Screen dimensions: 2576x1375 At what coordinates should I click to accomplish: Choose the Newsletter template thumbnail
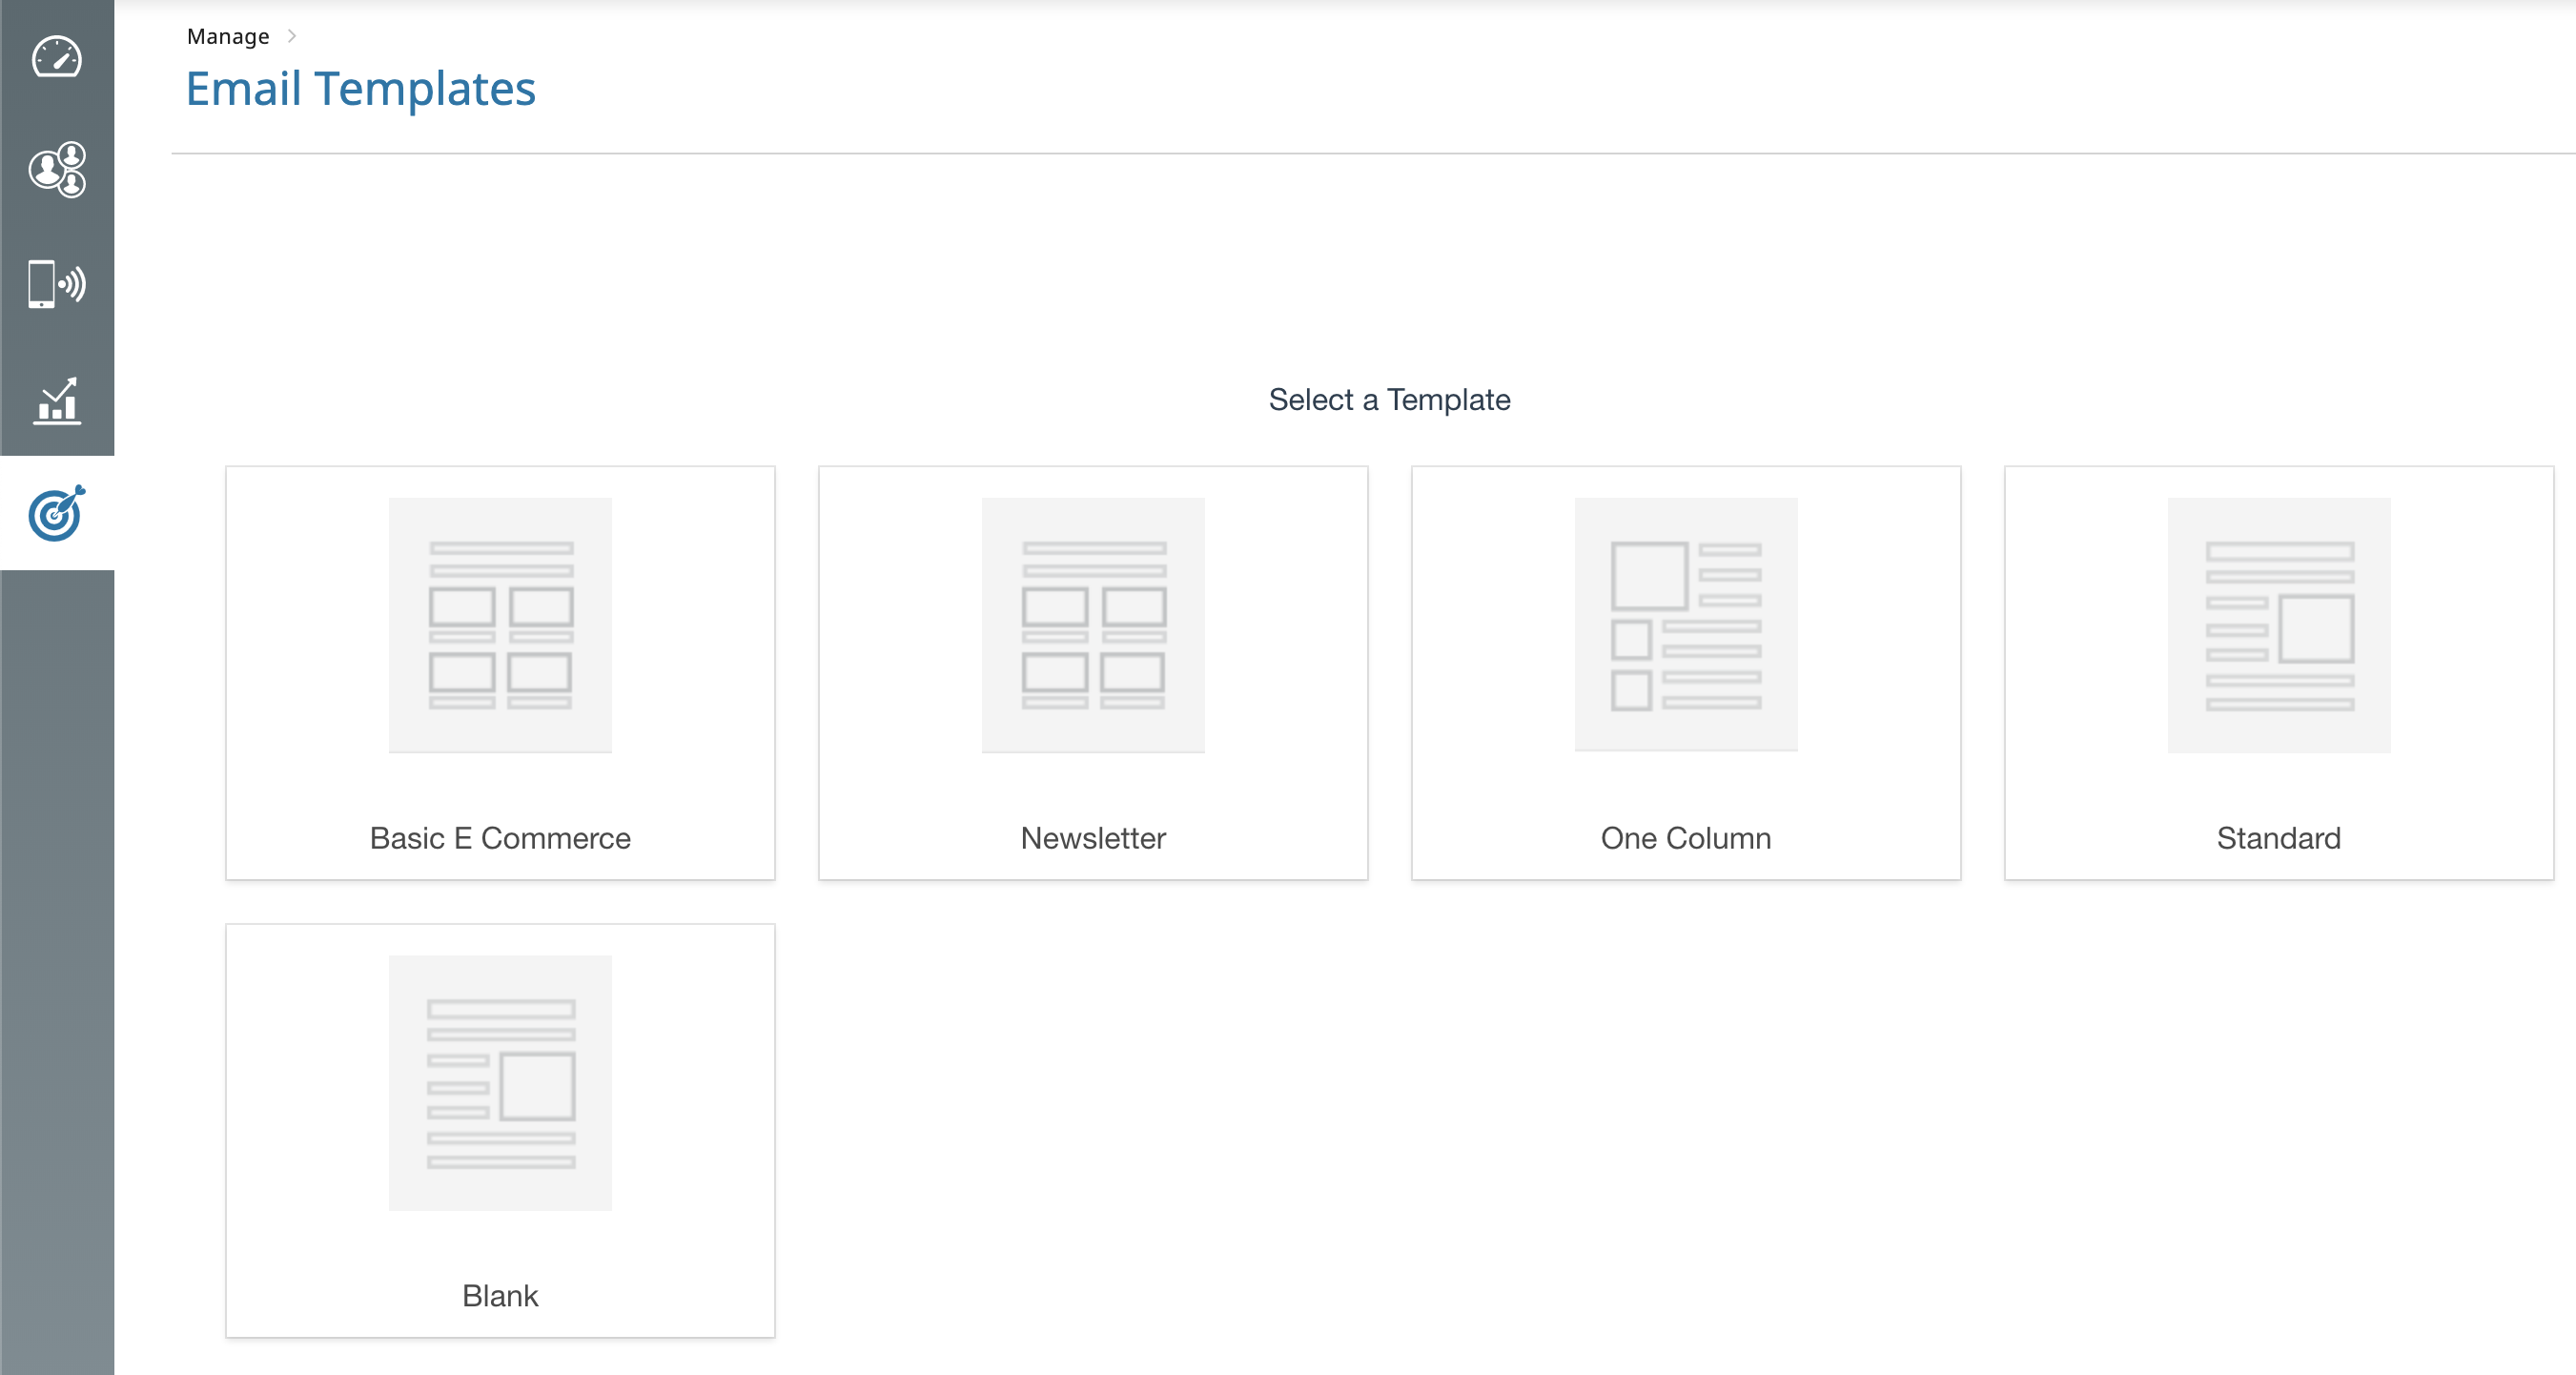pyautogui.click(x=1093, y=625)
